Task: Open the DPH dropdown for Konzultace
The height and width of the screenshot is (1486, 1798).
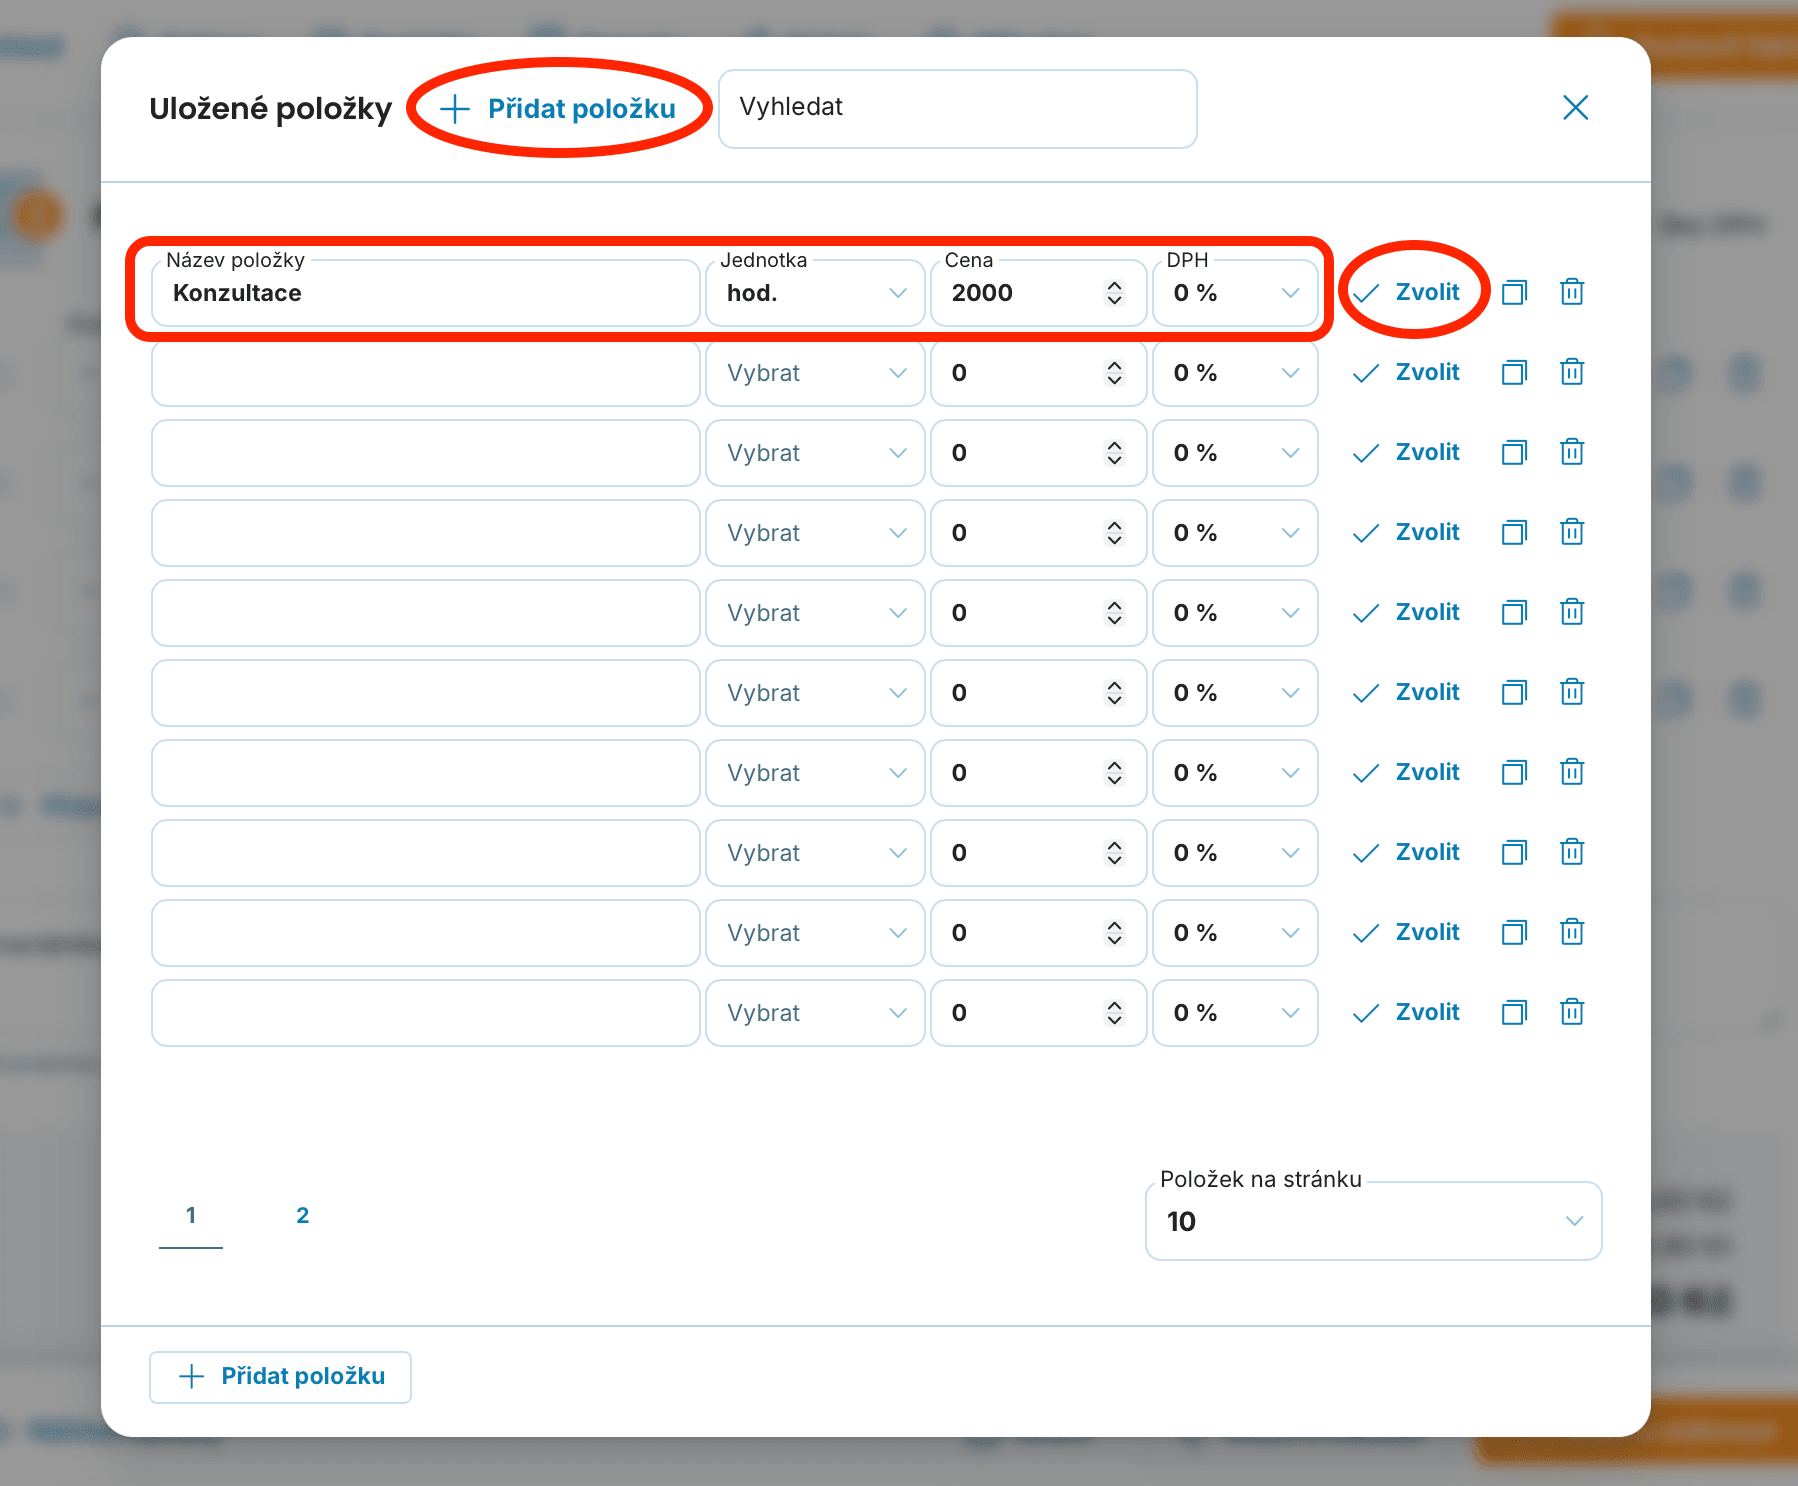Action: (1235, 293)
